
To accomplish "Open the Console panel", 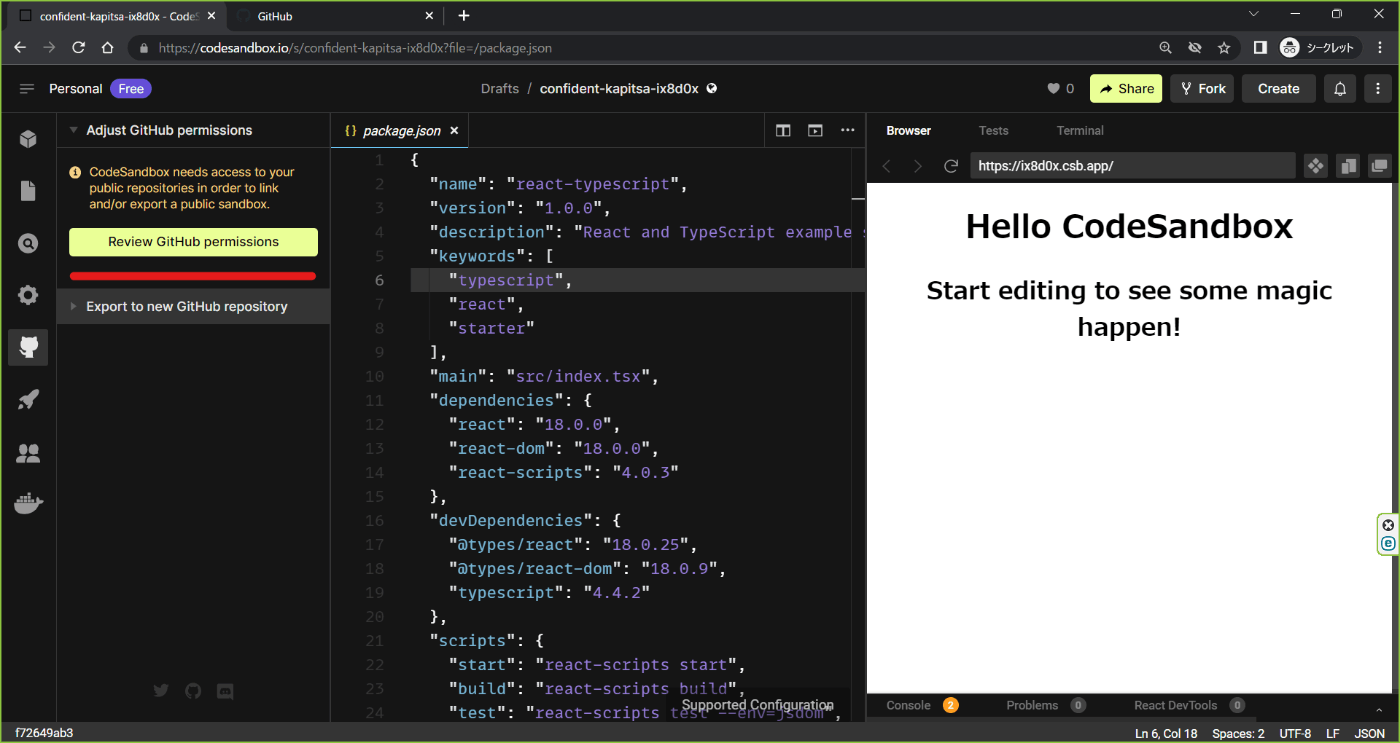I will (921, 705).
